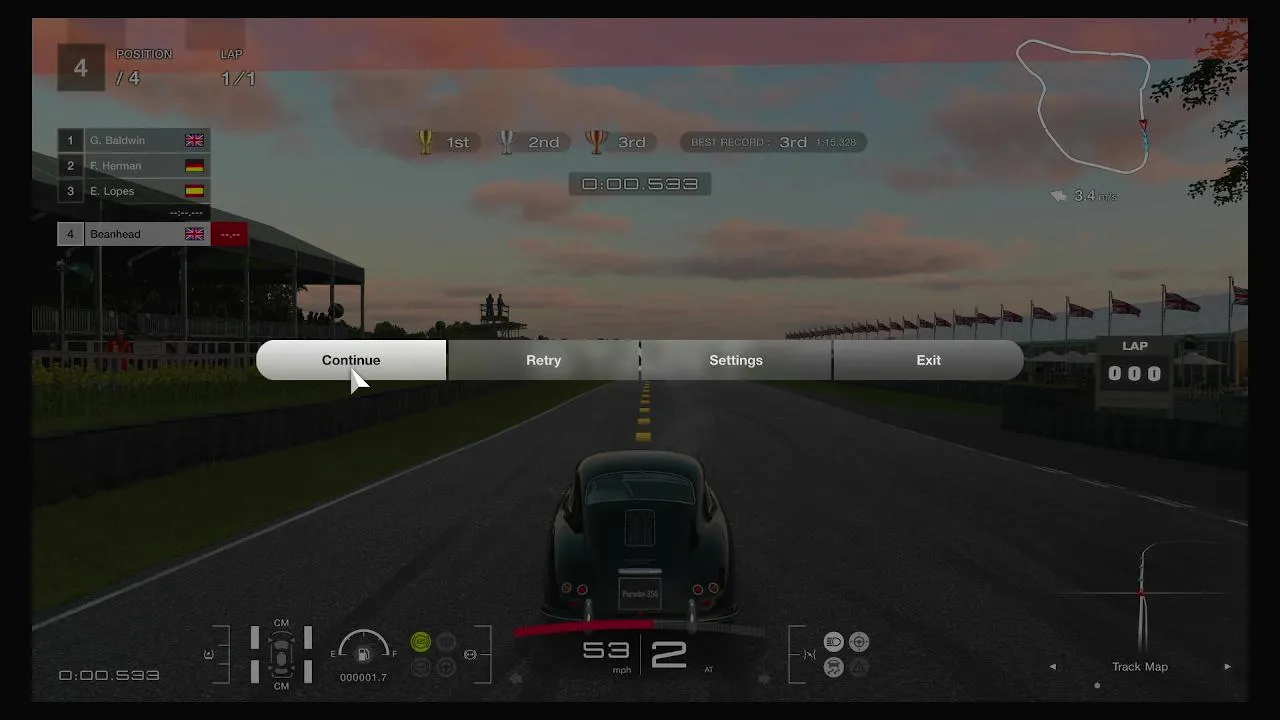Select F. Herman row in the standings
This screenshot has height=720, width=1280.
click(x=133, y=165)
